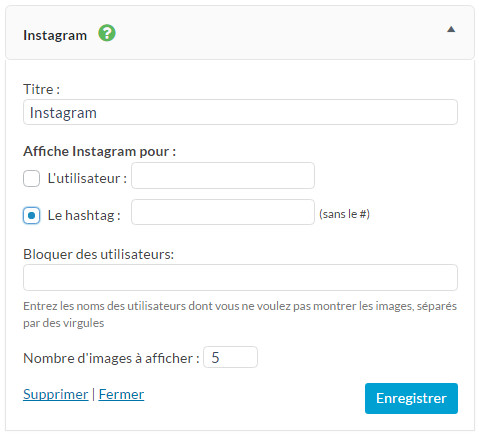
Task: Click the "(sans le #)" hint text
Action: [344, 214]
